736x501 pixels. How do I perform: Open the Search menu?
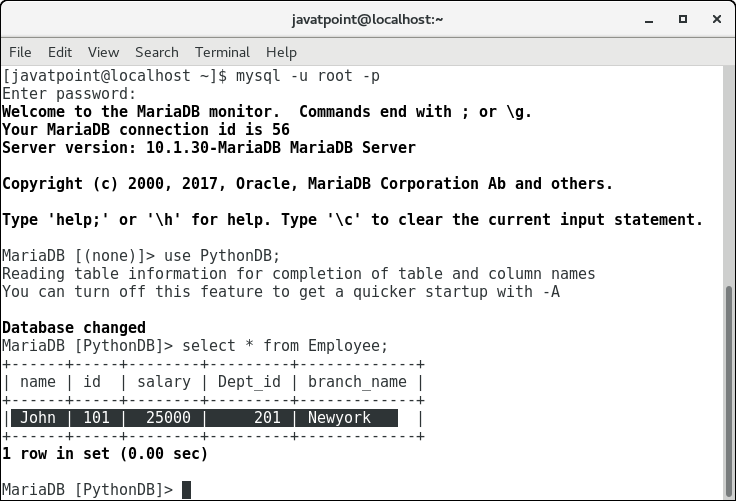click(157, 52)
